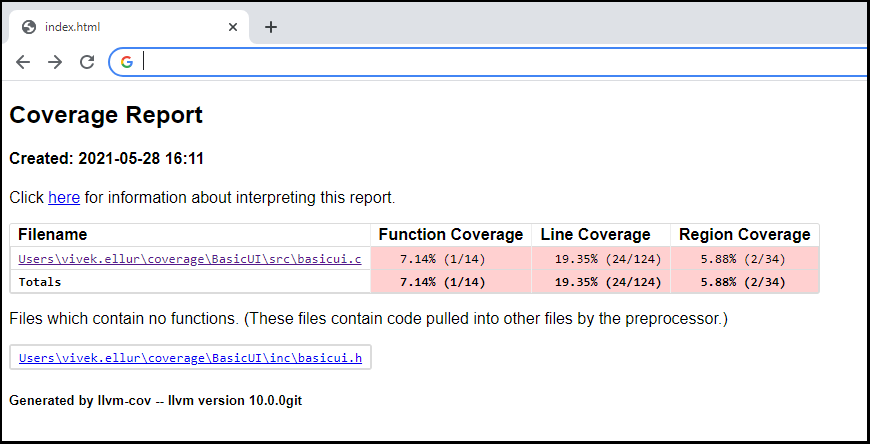Click the Totals region coverage 5.88% cell

744,282
